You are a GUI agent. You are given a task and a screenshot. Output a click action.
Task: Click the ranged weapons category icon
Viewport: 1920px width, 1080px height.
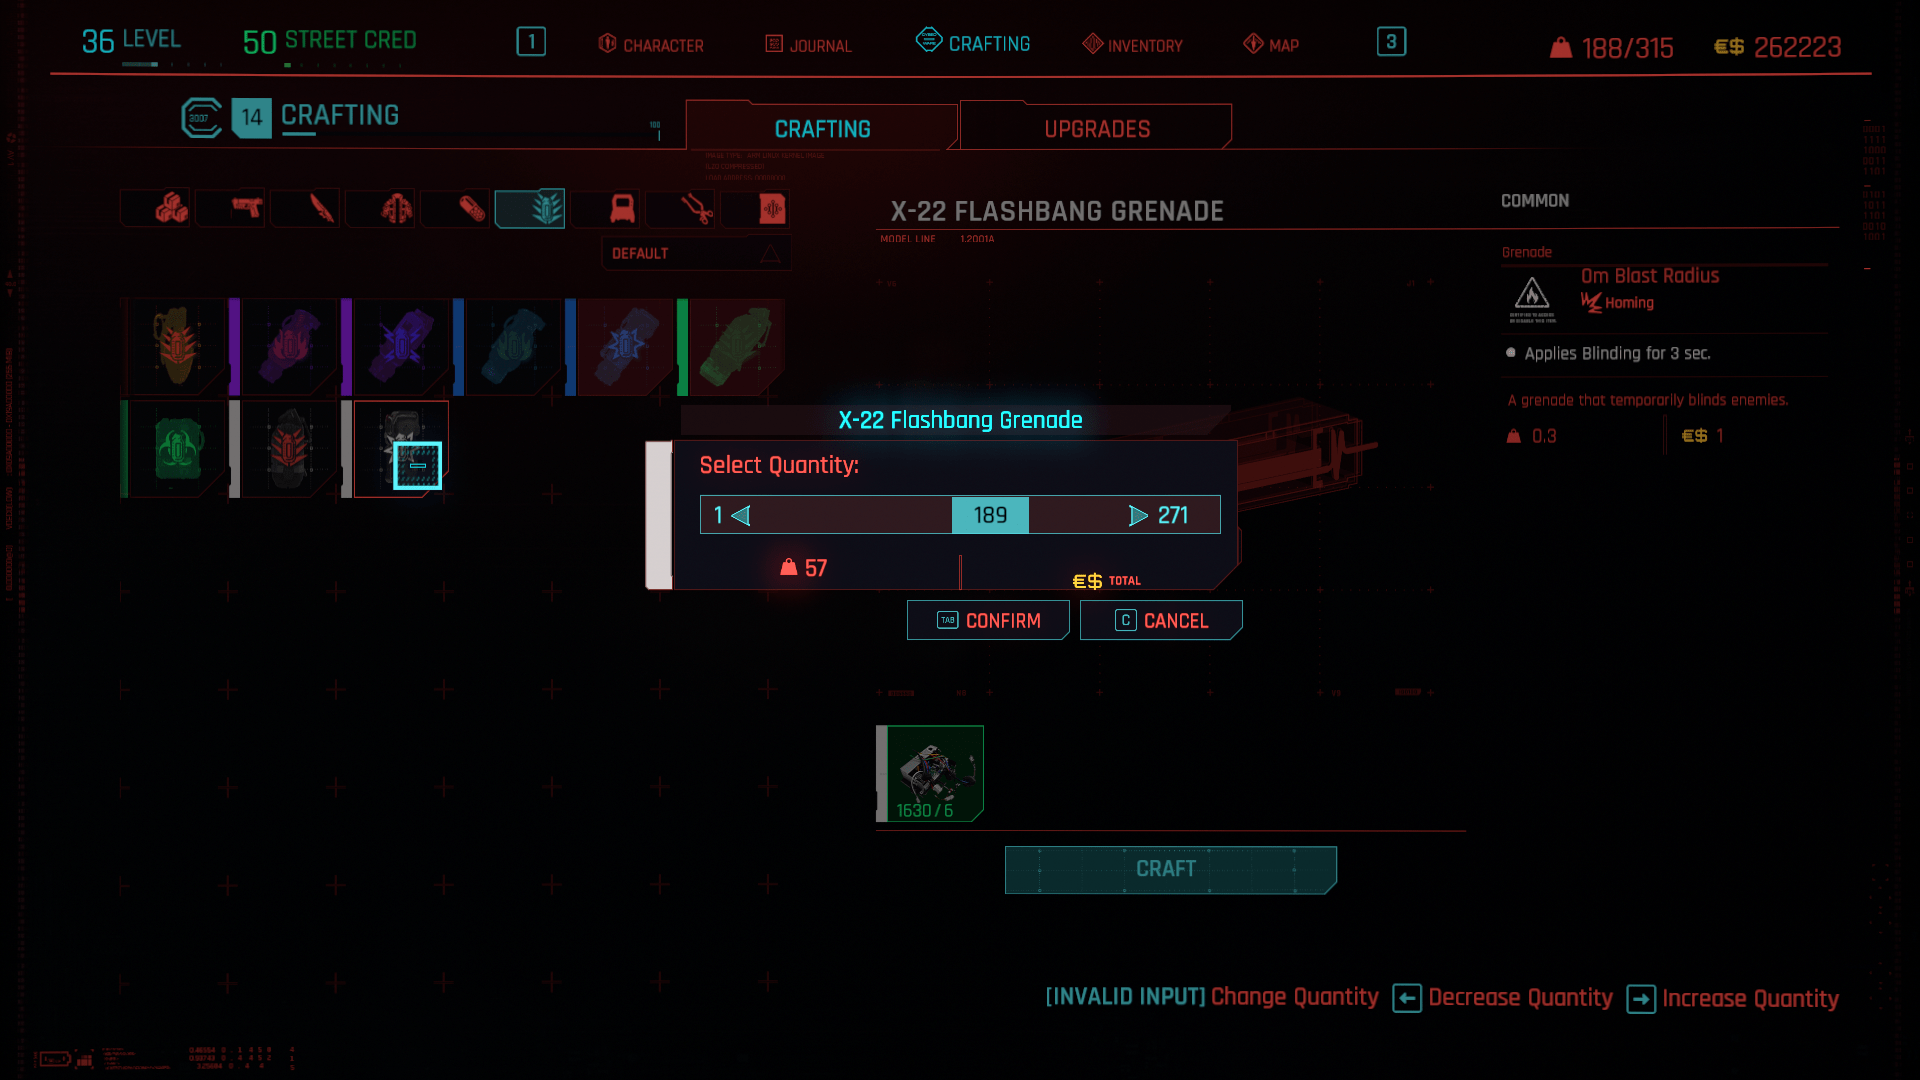pos(247,208)
